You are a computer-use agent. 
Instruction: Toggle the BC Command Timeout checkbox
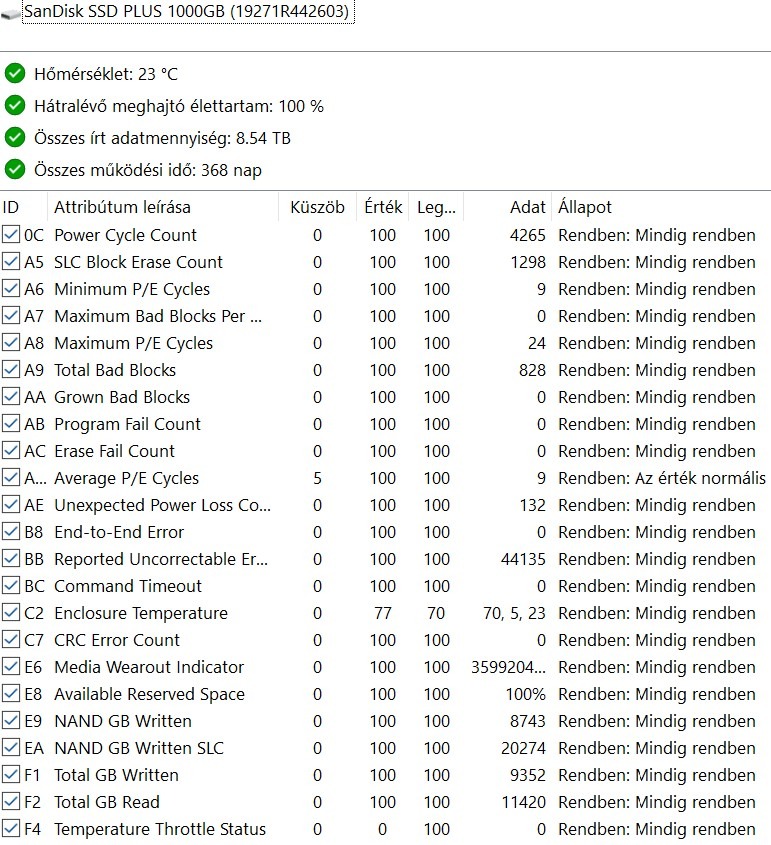point(11,586)
